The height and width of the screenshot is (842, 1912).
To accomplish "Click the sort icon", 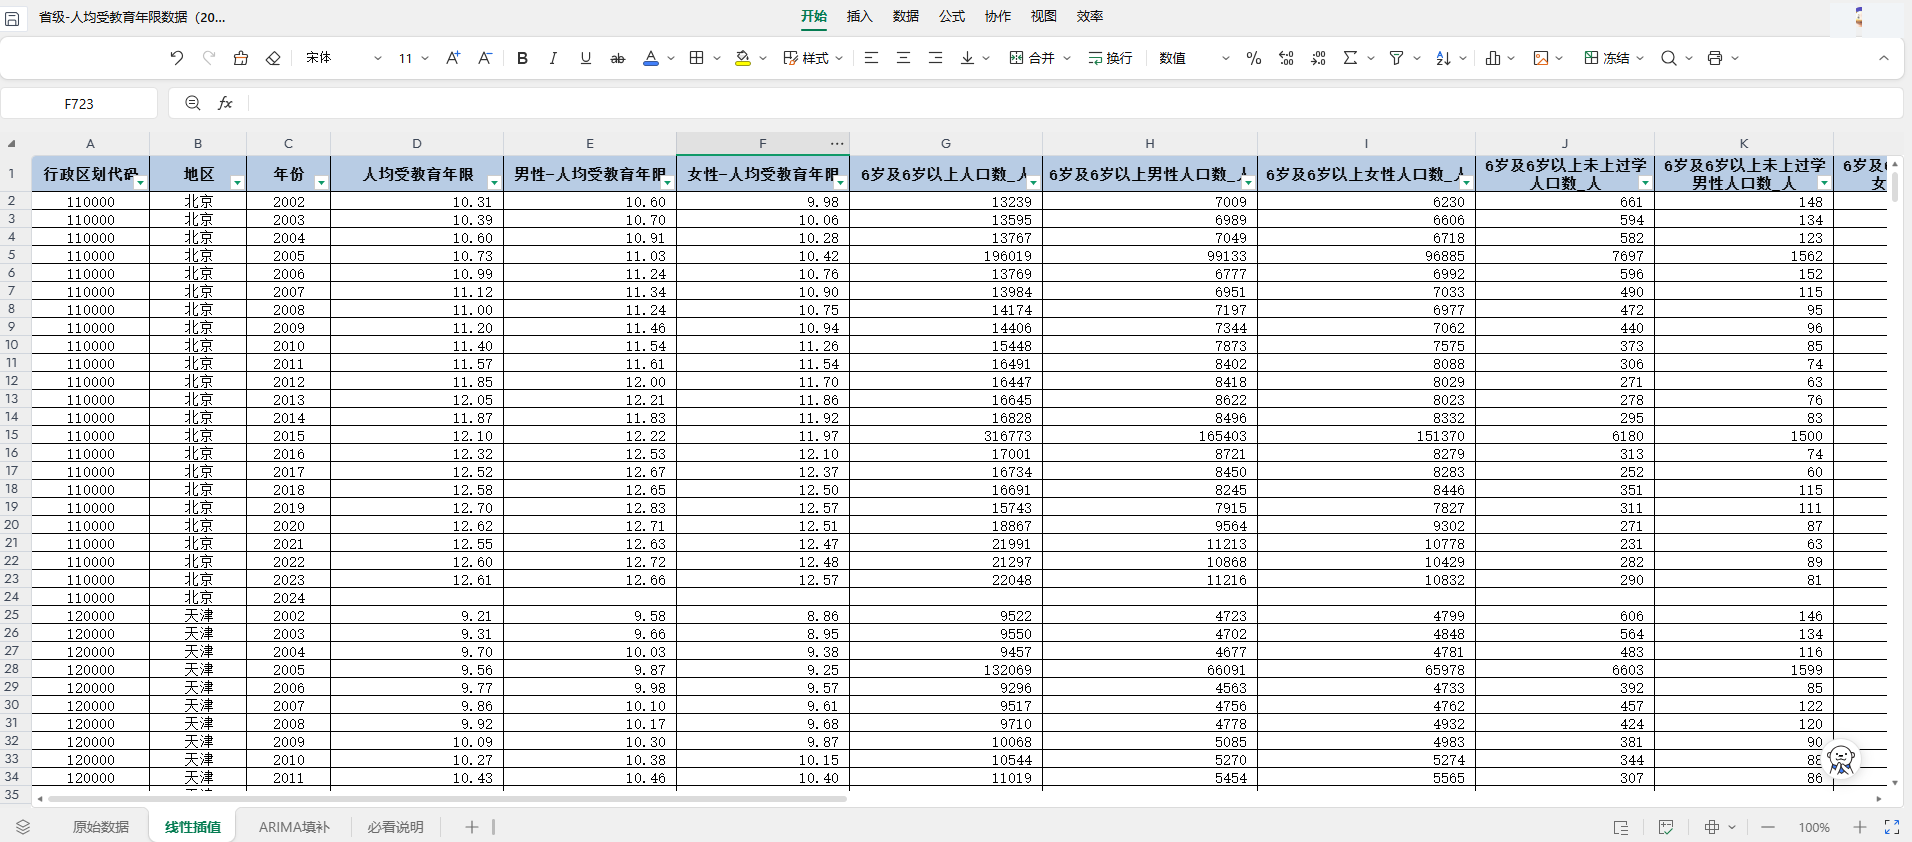I will point(1443,58).
